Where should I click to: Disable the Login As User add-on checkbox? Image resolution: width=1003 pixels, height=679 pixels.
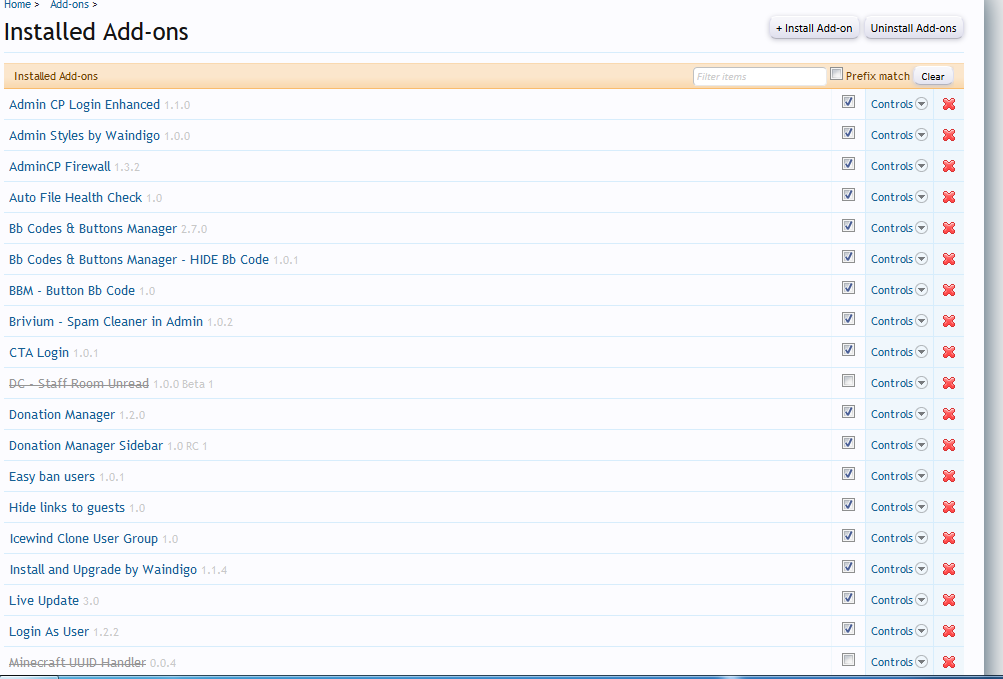point(848,629)
